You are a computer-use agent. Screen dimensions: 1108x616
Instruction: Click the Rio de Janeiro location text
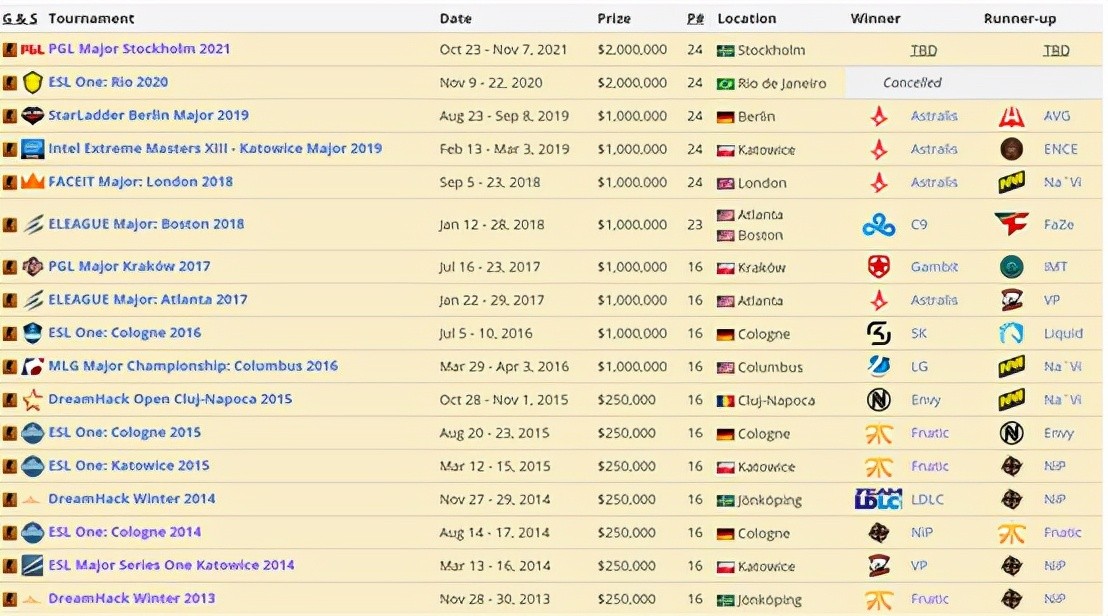point(782,83)
